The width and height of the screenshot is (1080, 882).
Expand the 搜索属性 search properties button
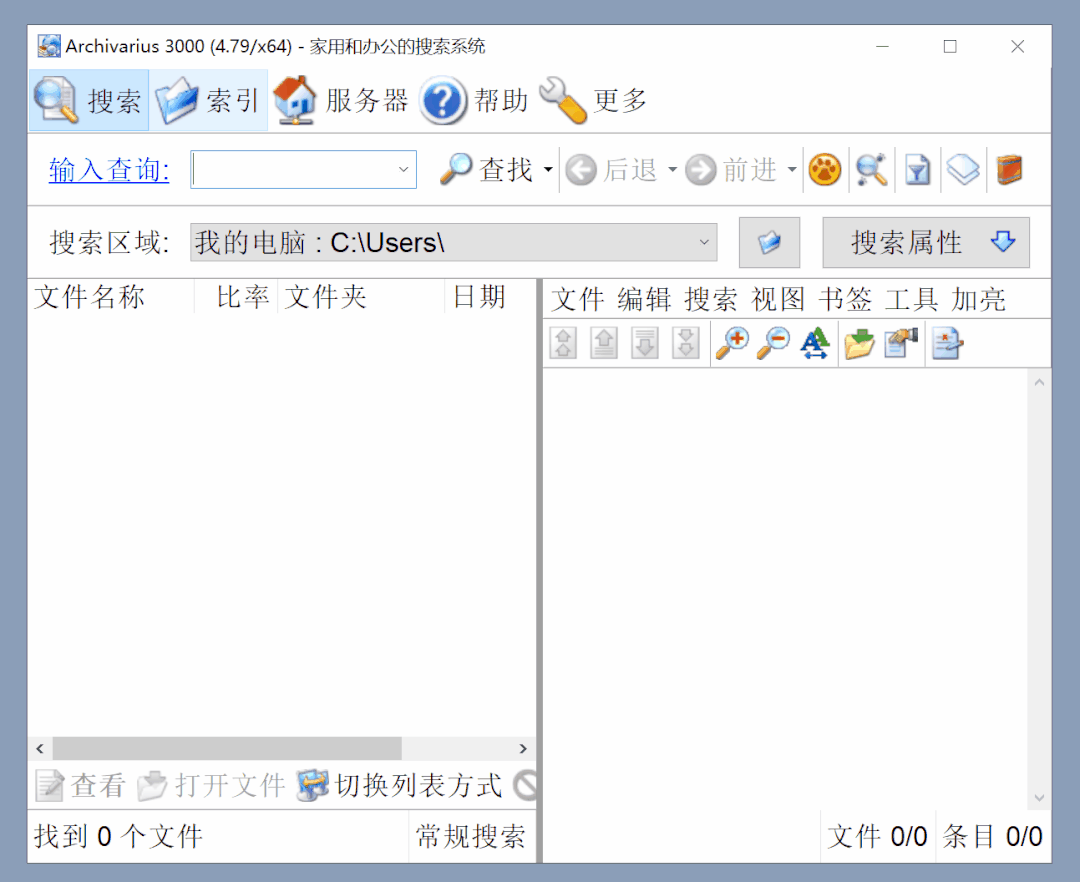pyautogui.click(x=926, y=242)
